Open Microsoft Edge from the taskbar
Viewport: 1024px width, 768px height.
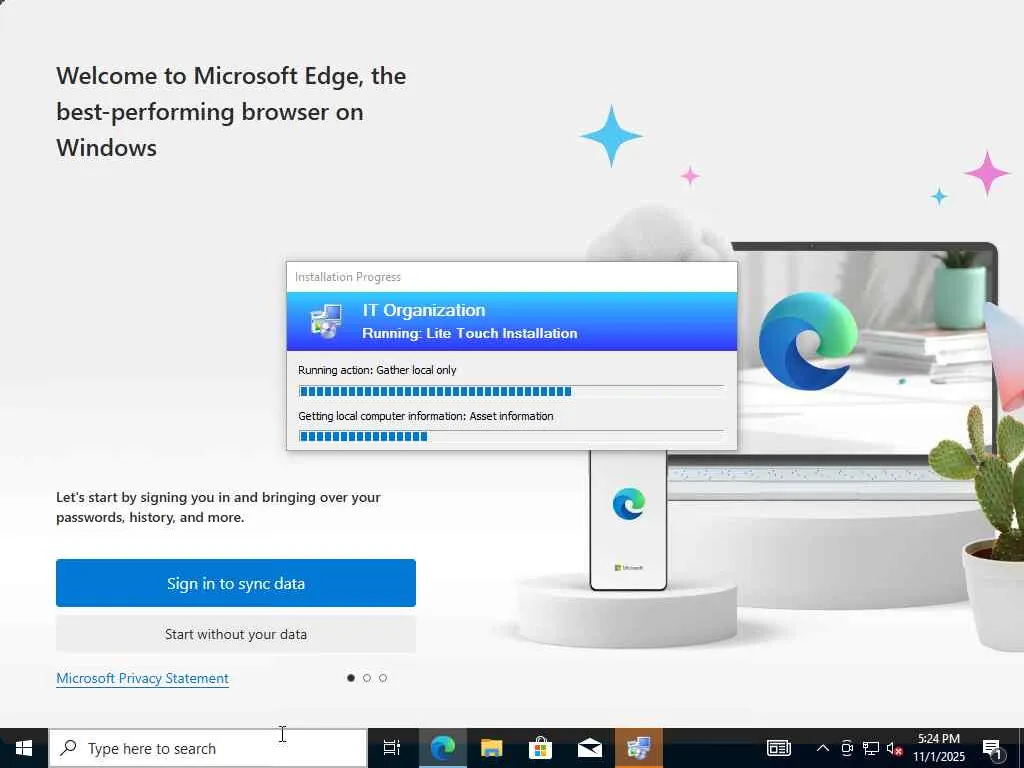tap(442, 748)
